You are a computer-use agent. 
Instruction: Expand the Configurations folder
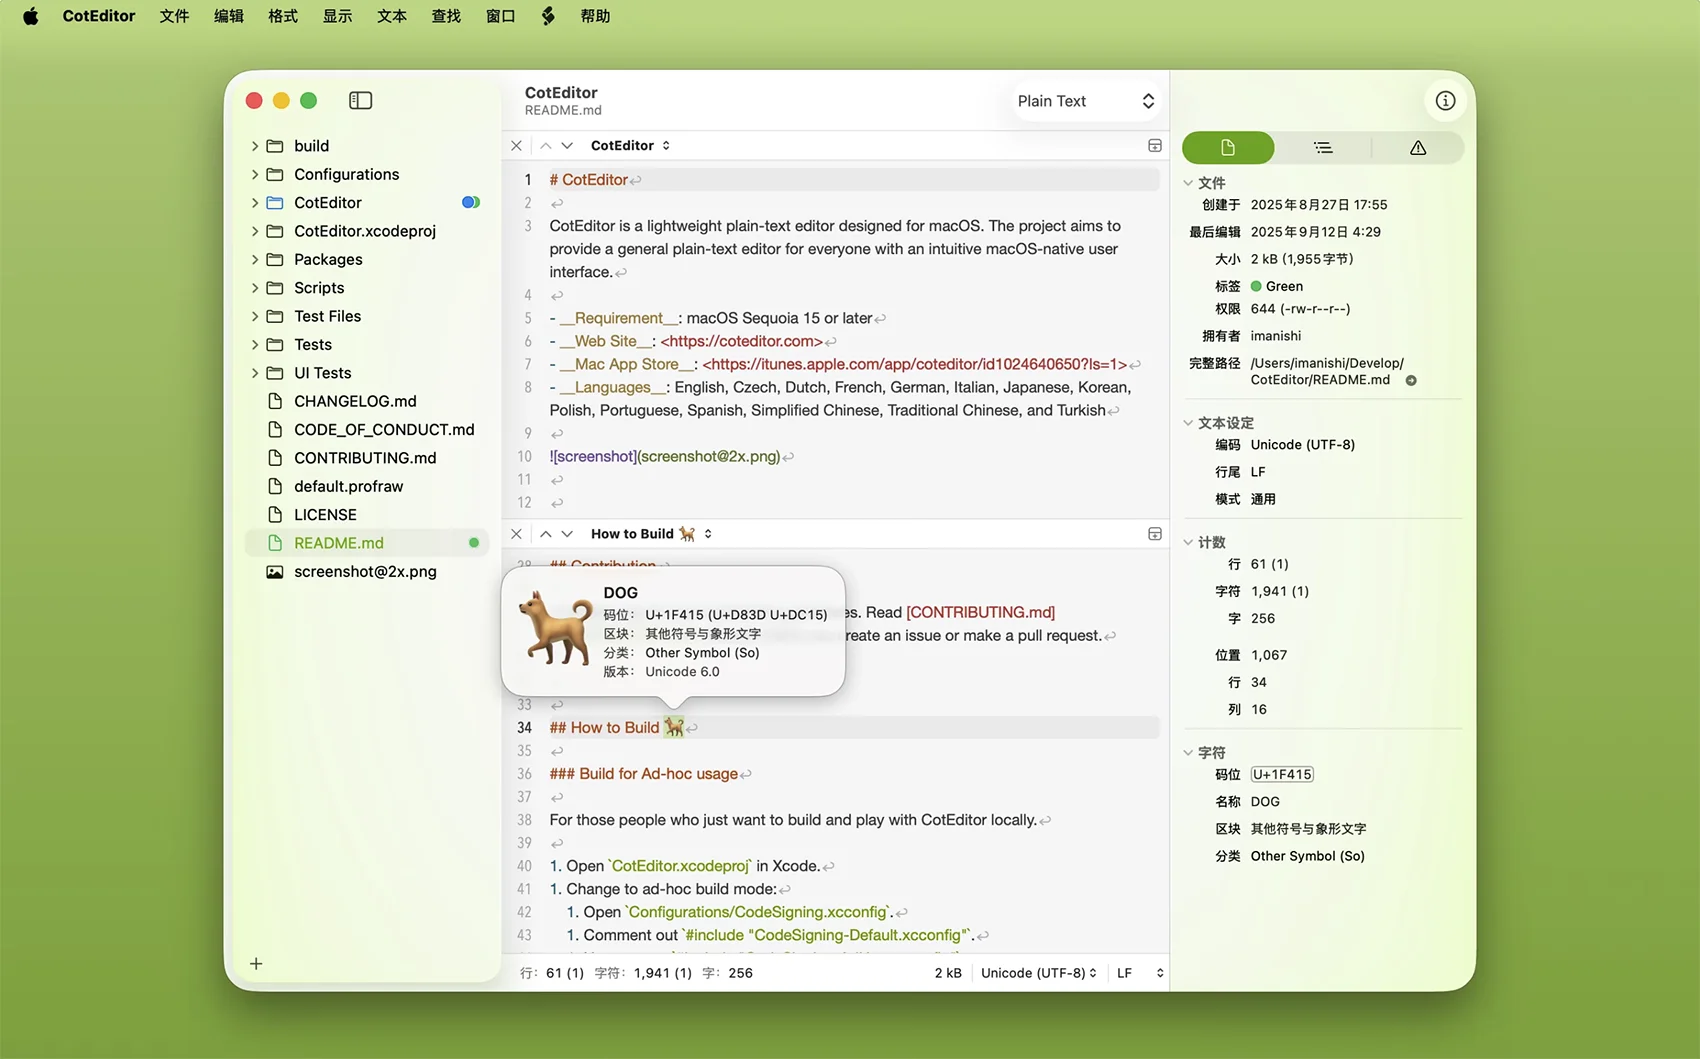tap(255, 175)
